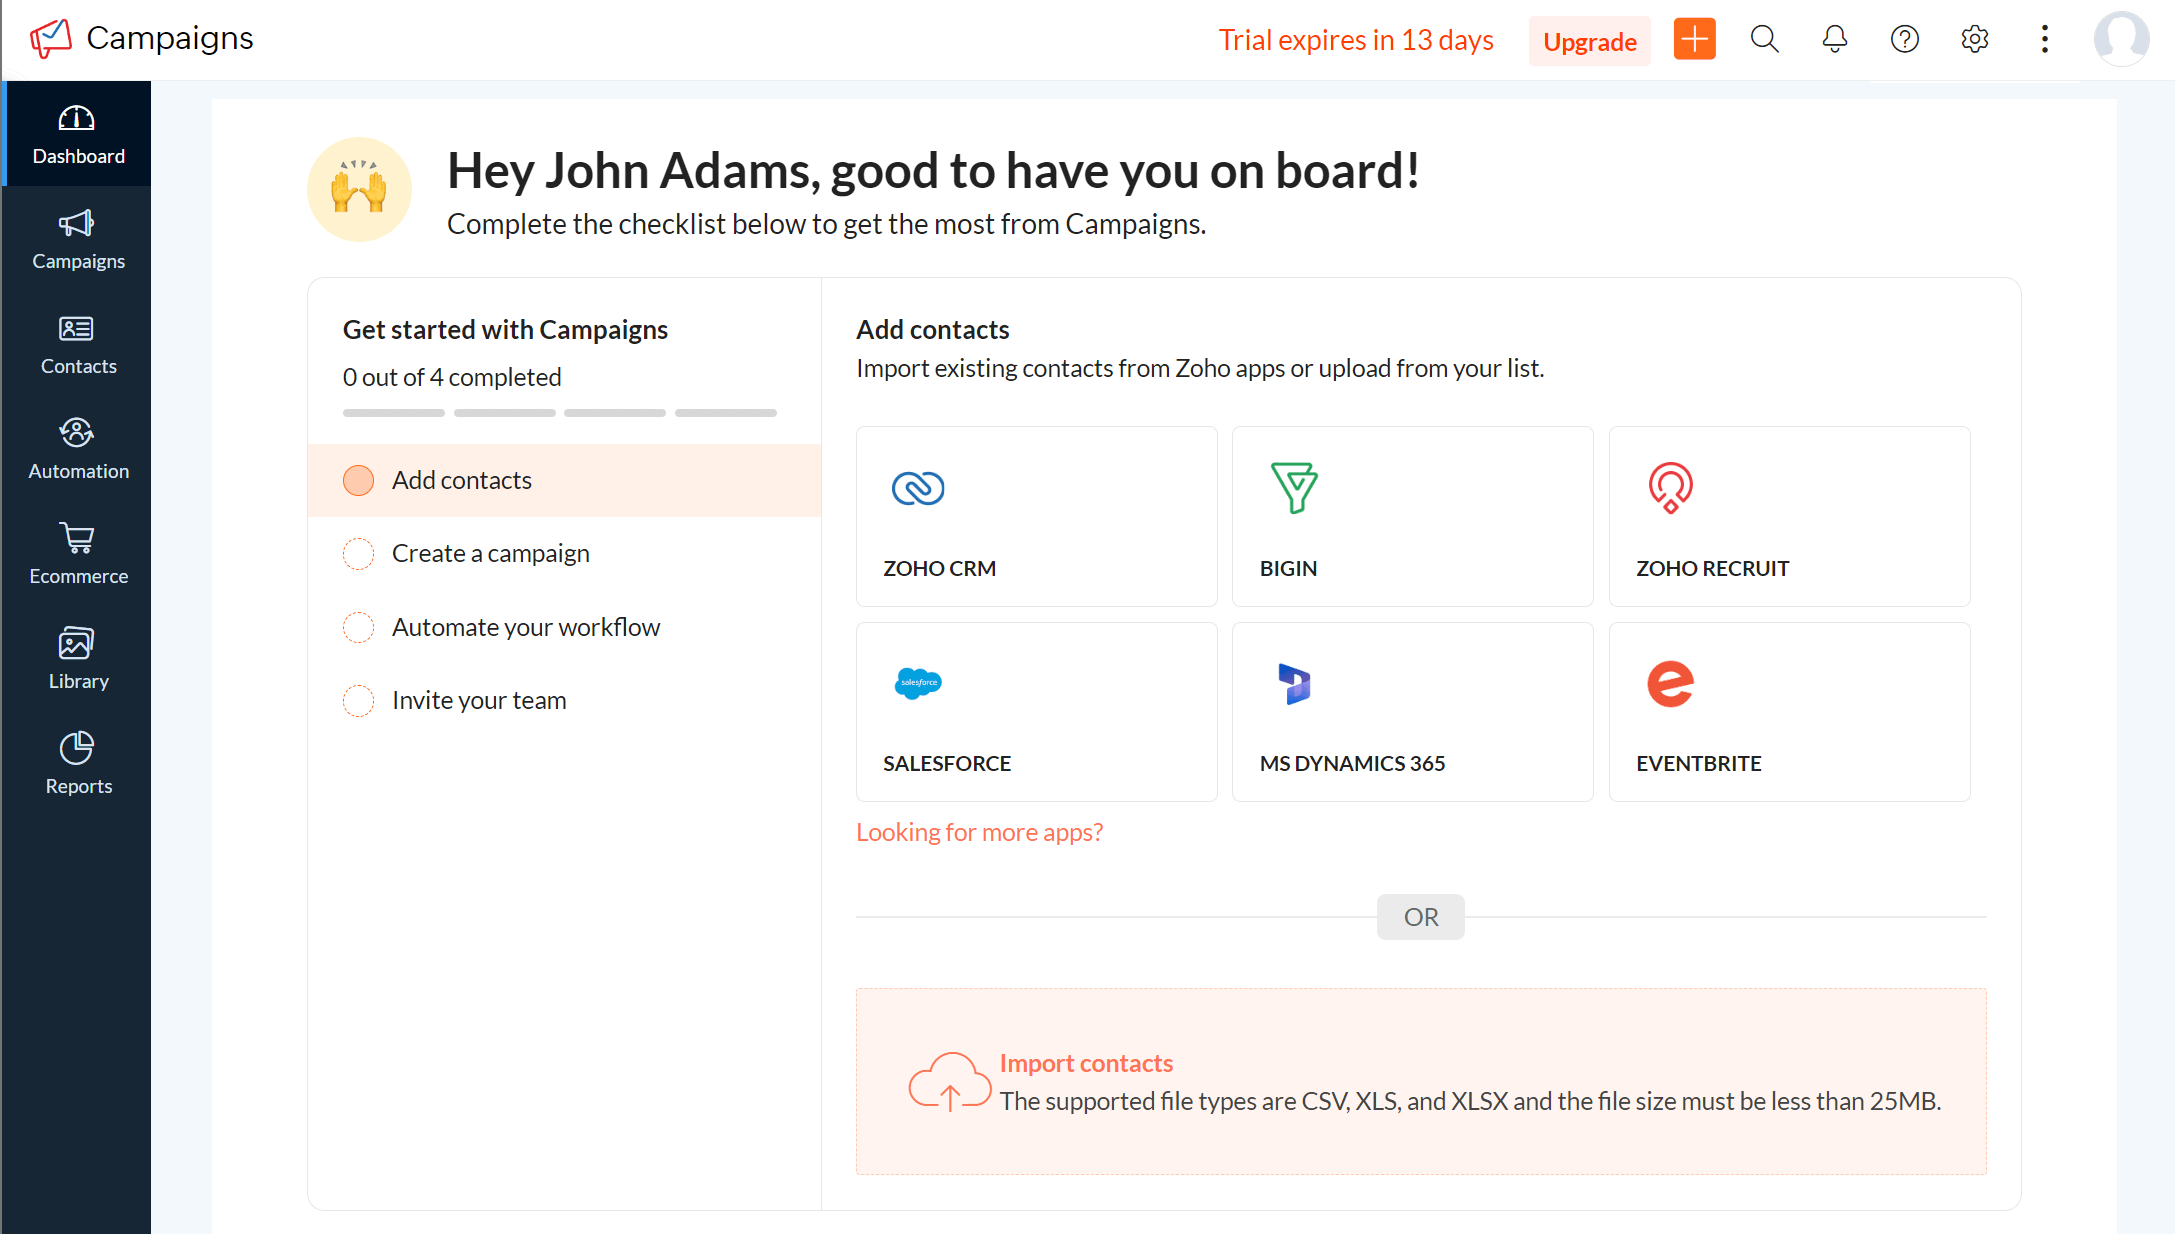Click the Upgrade button

pos(1588,40)
